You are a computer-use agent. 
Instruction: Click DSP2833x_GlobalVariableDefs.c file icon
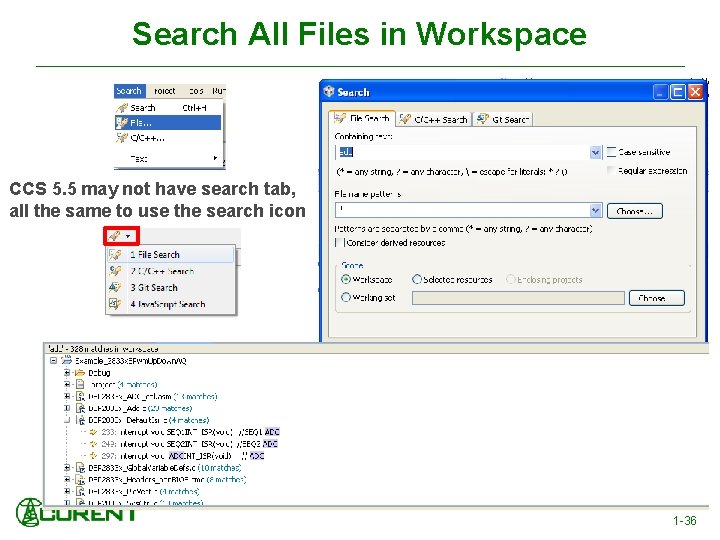[80, 467]
